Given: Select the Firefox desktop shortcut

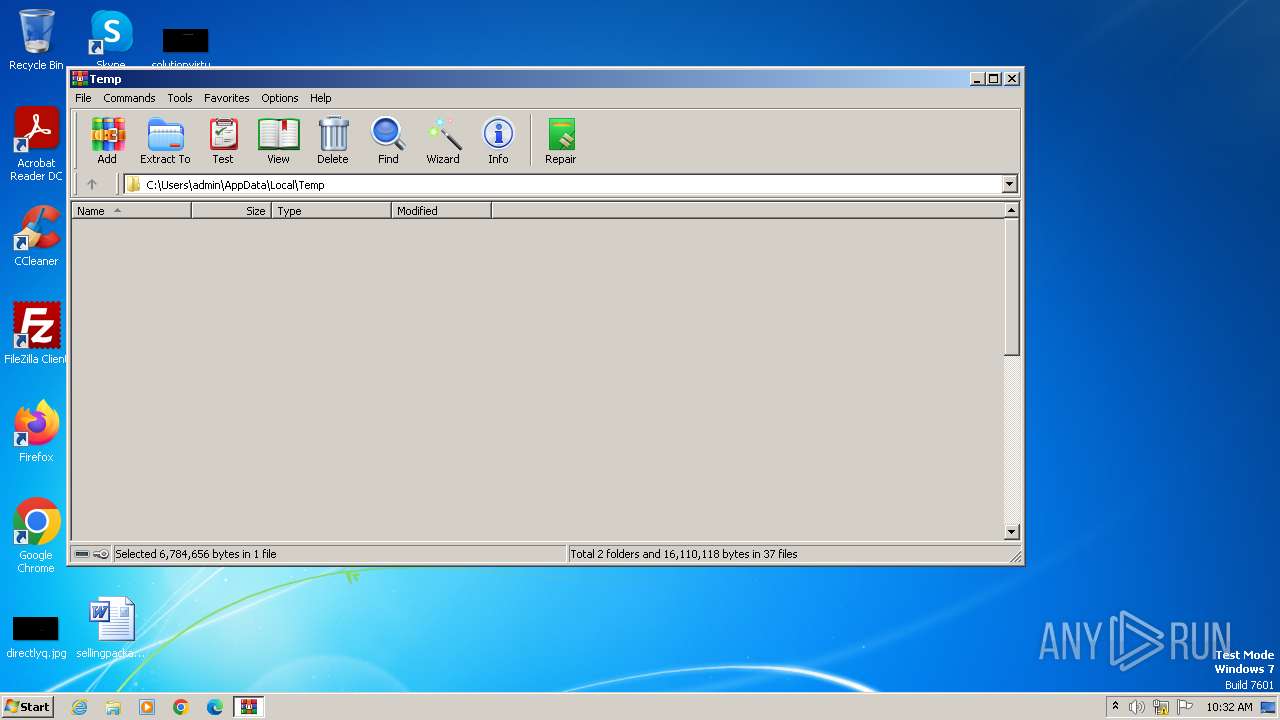Looking at the screenshot, I should 36,431.
